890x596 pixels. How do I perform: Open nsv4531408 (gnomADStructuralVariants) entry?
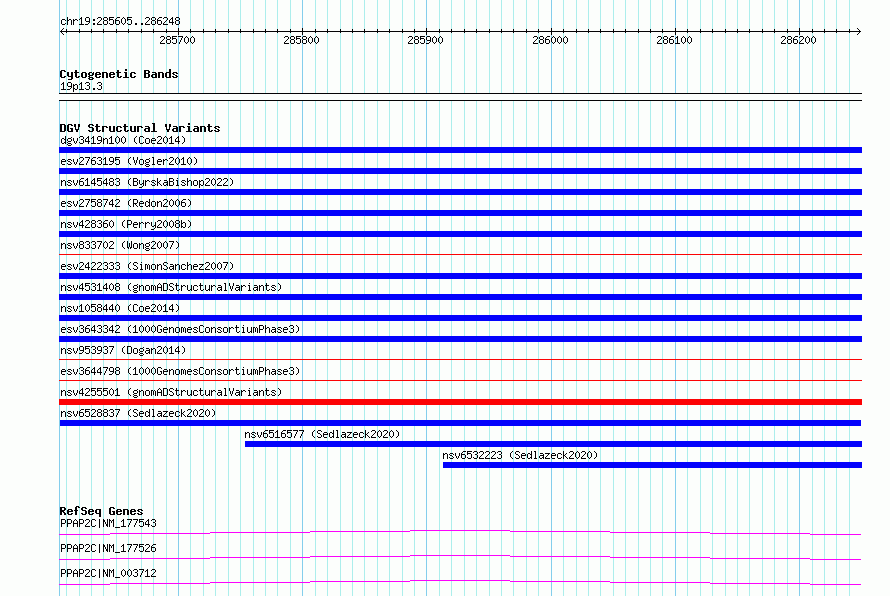coord(171,287)
